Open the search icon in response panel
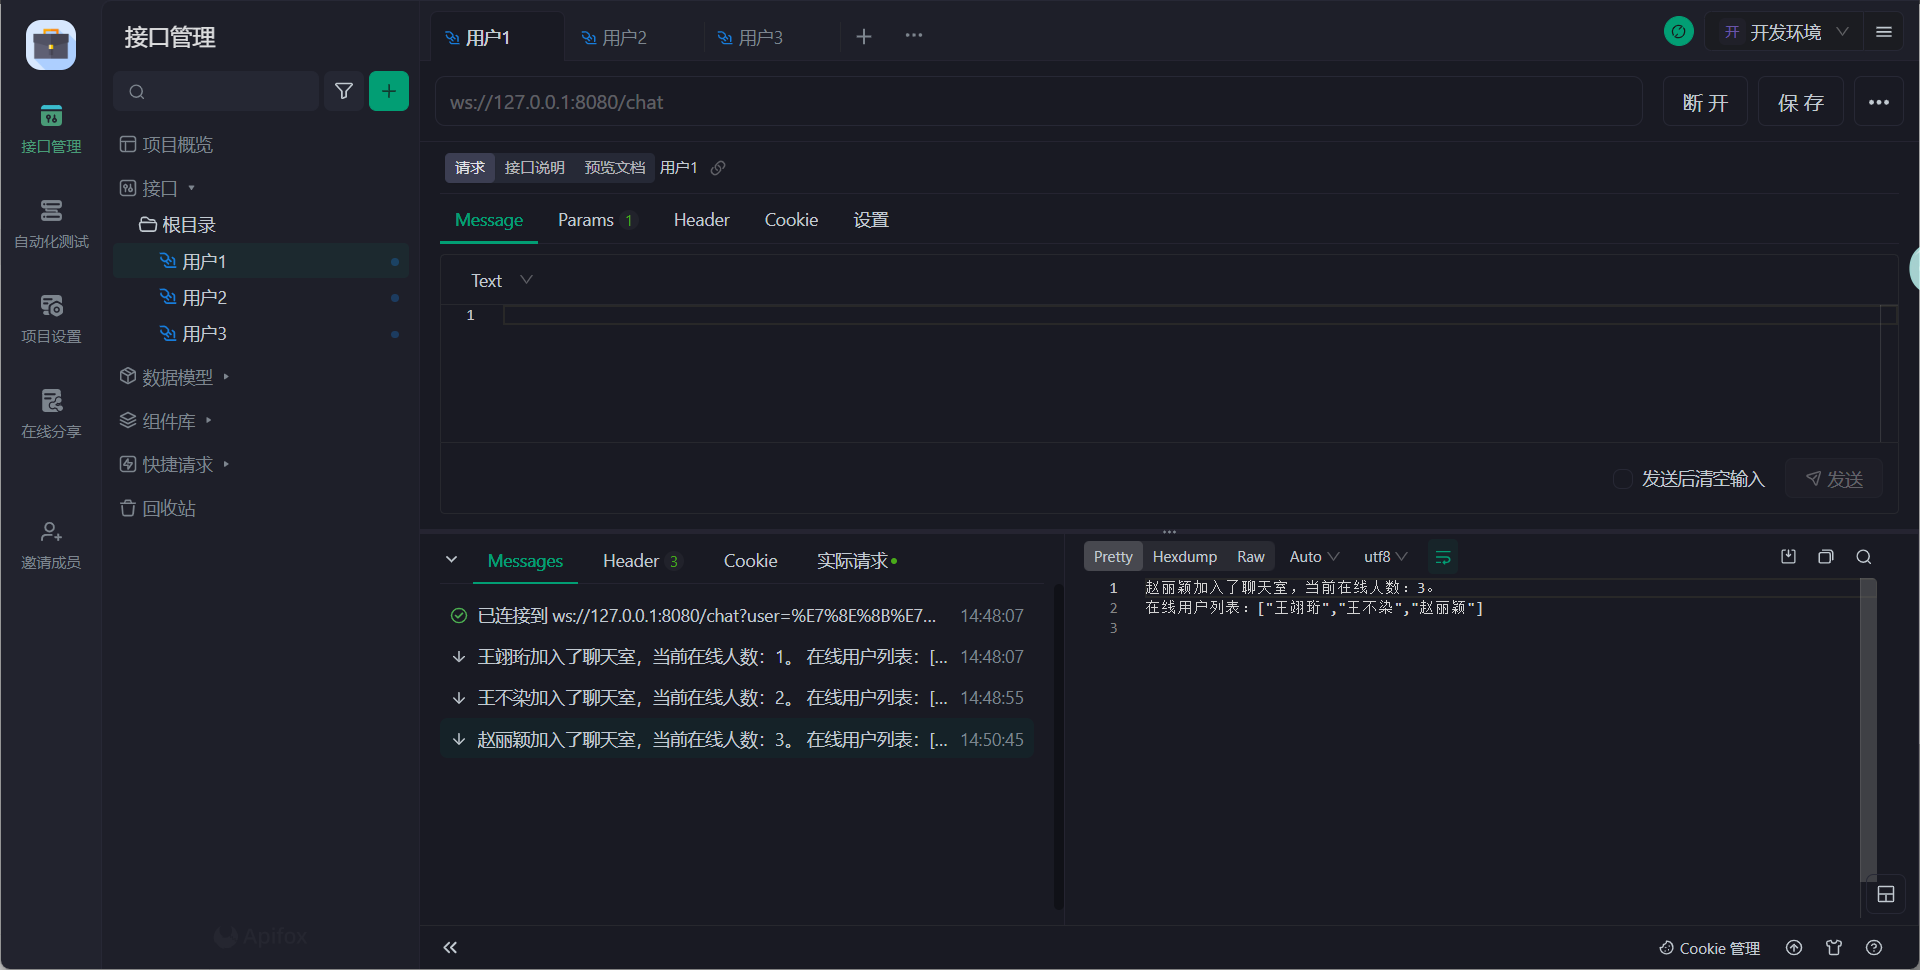The image size is (1920, 970). tap(1864, 557)
